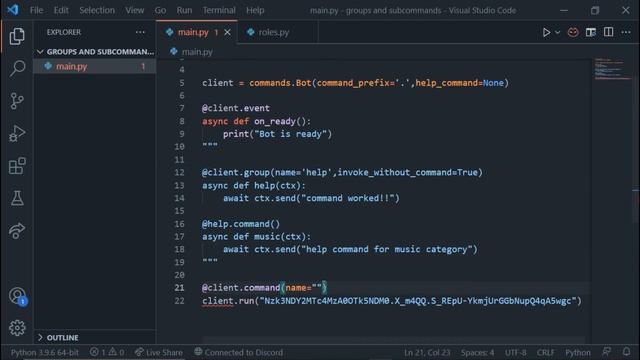Click line number 16 in the gutter

coord(179,224)
